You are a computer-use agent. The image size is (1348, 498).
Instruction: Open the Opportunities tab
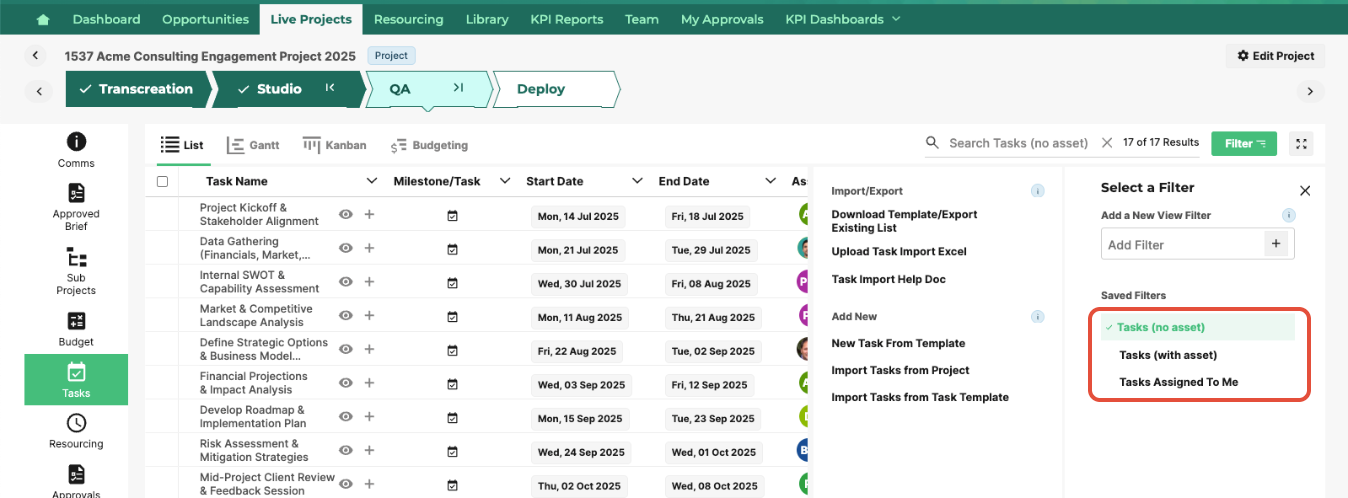[x=205, y=19]
